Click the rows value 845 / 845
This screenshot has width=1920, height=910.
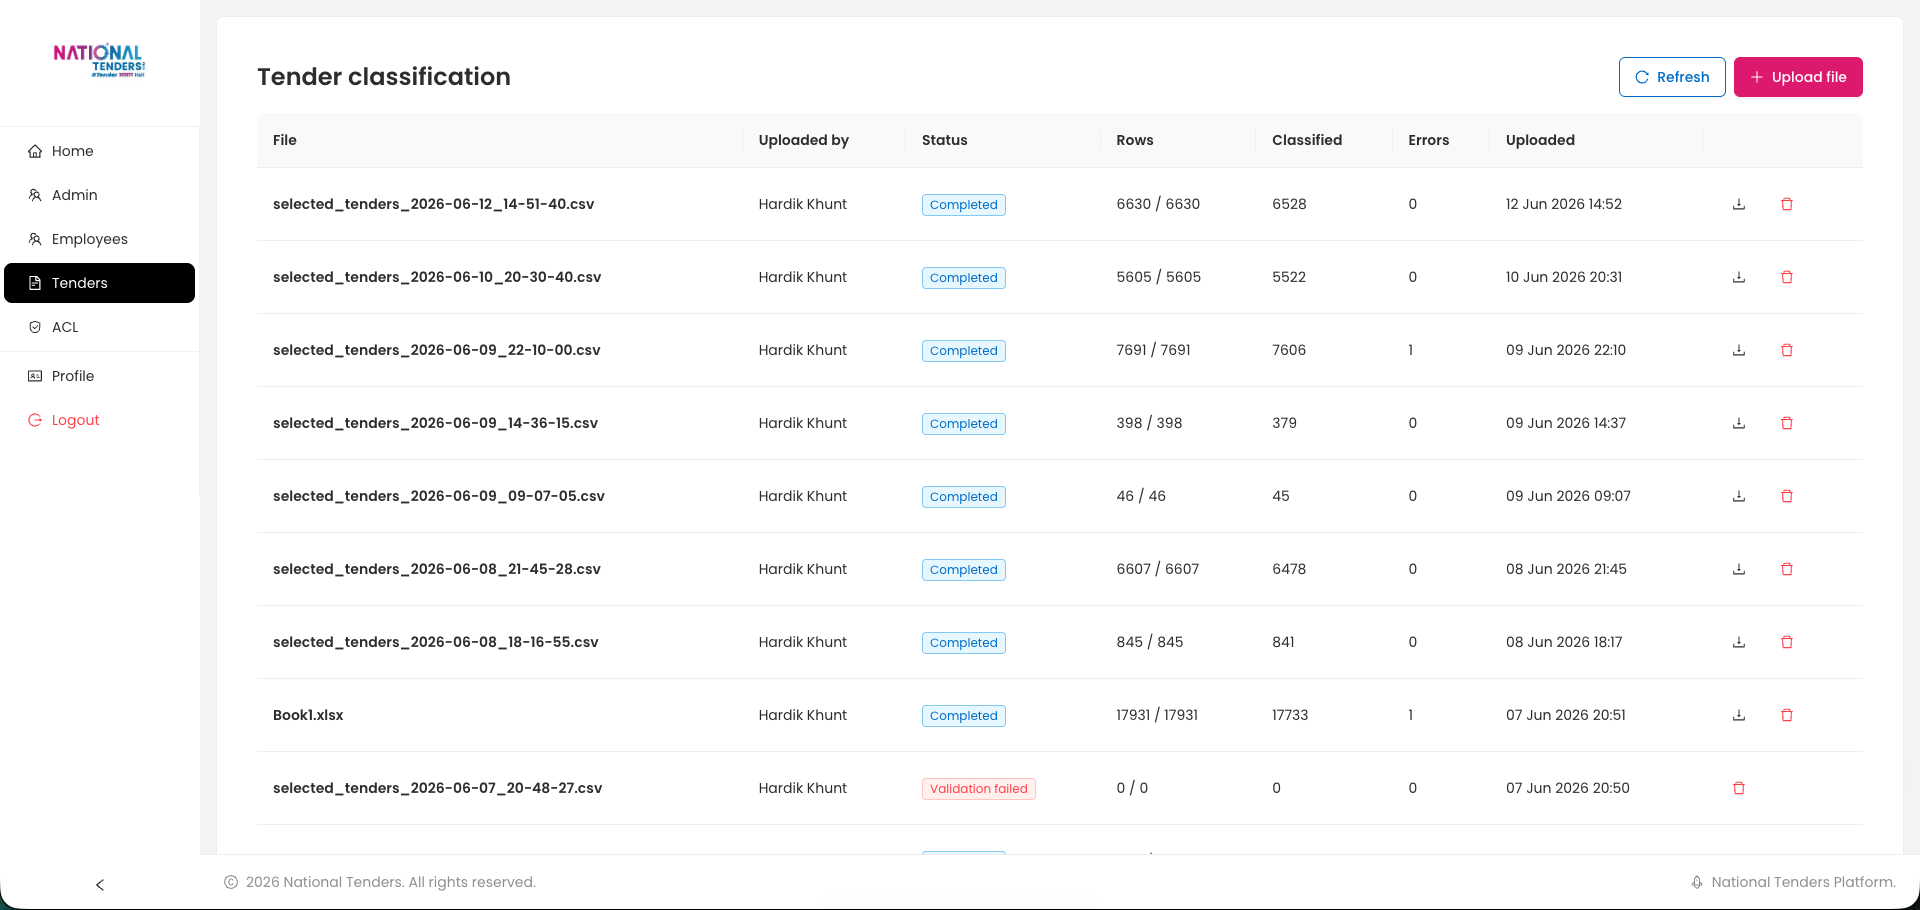[x=1150, y=642]
